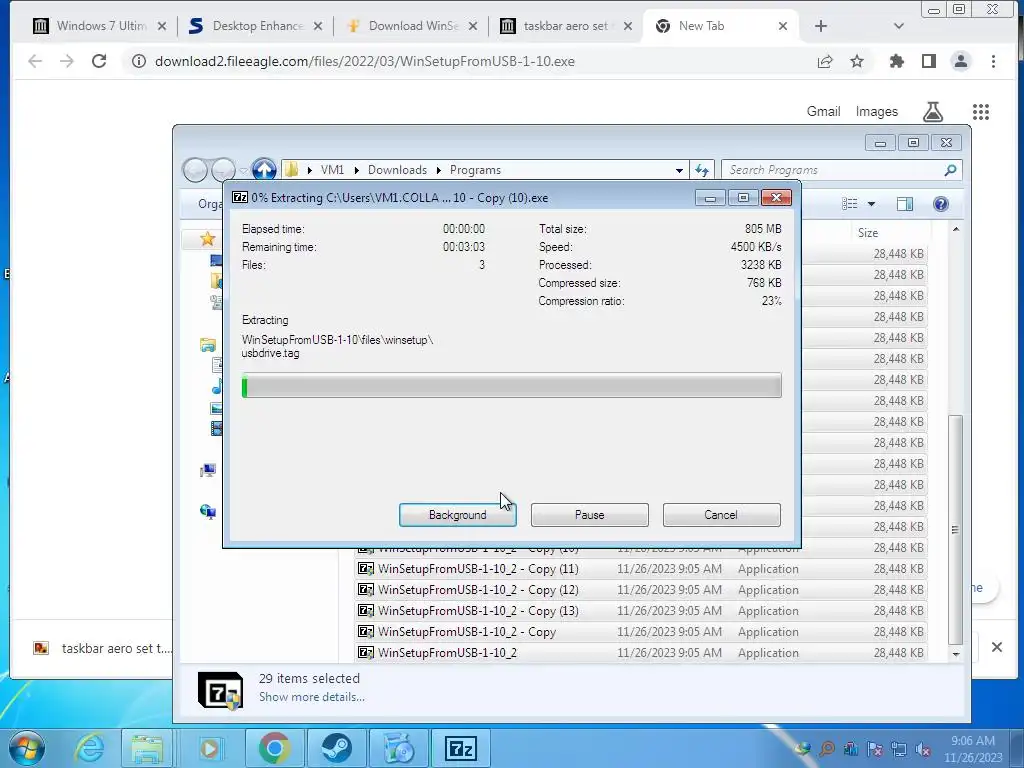Open Search Labs flask icon
1024x768 pixels.
[x=933, y=112]
